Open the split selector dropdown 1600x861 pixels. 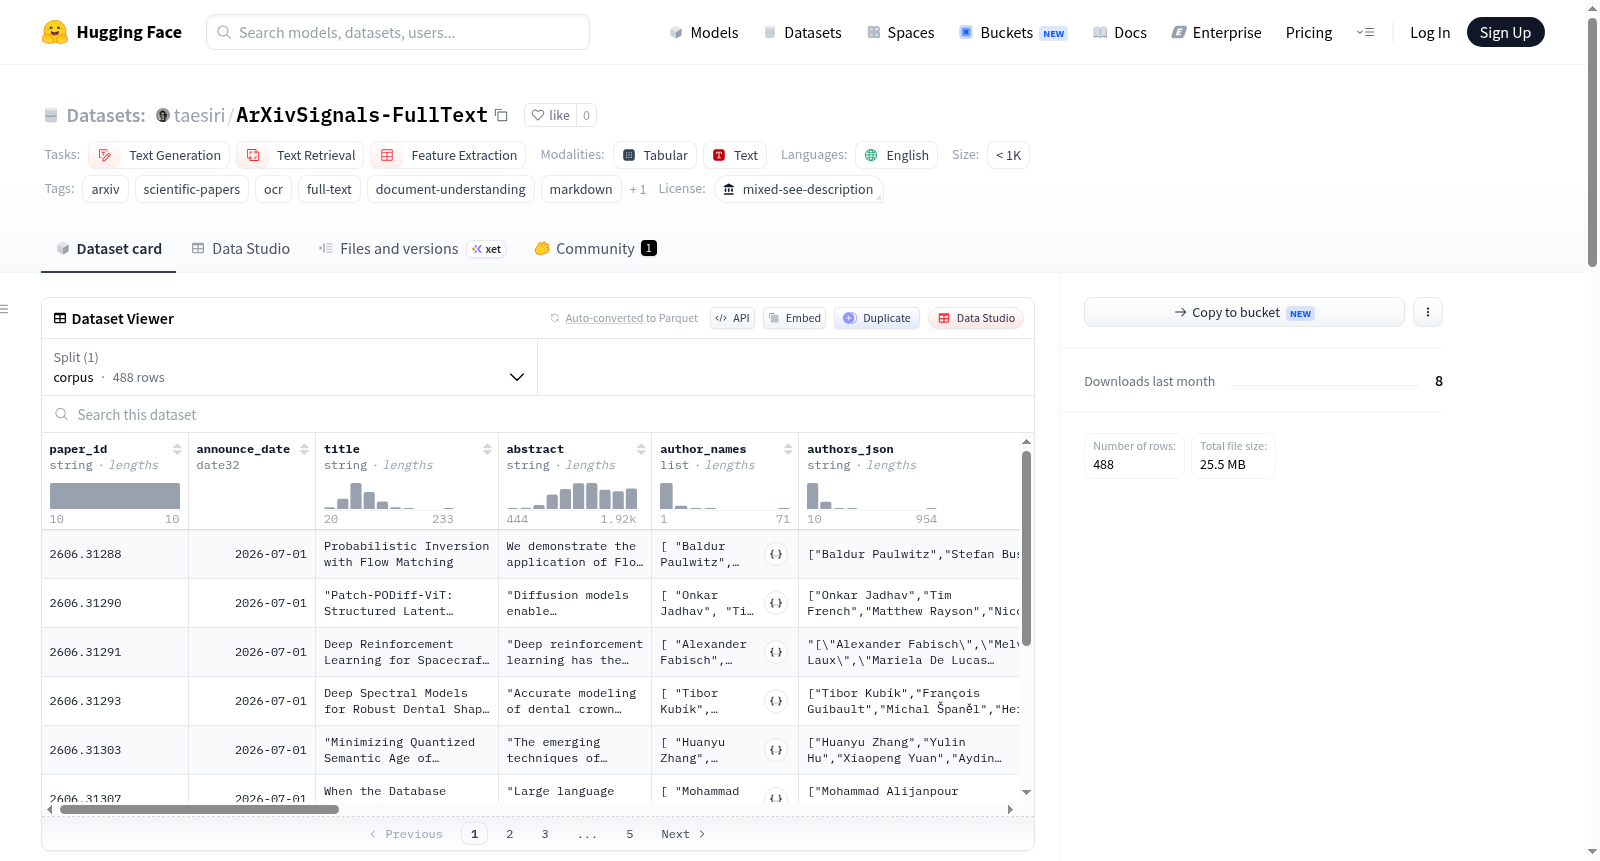[289, 367]
